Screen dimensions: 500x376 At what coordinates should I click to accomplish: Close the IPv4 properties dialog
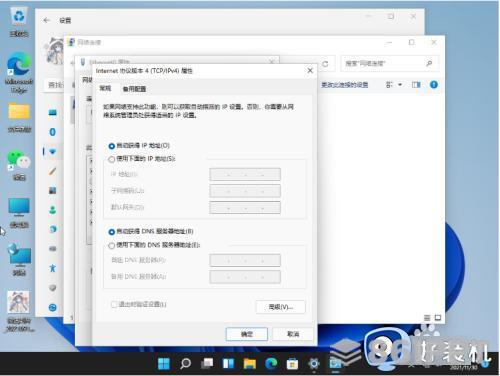coord(310,71)
